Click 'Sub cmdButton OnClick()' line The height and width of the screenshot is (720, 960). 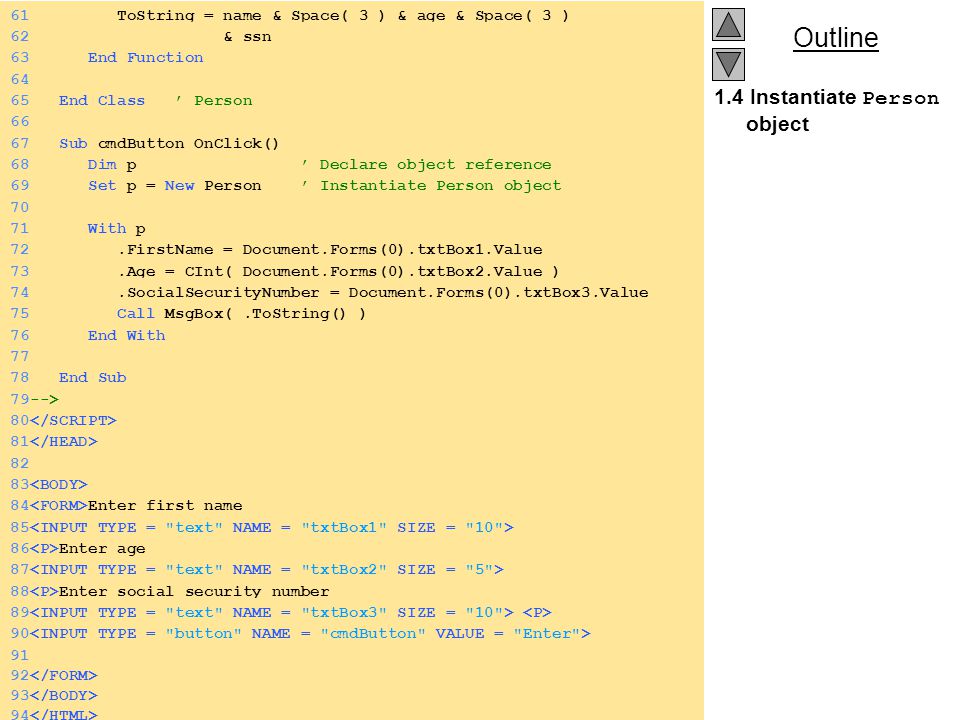tap(169, 143)
